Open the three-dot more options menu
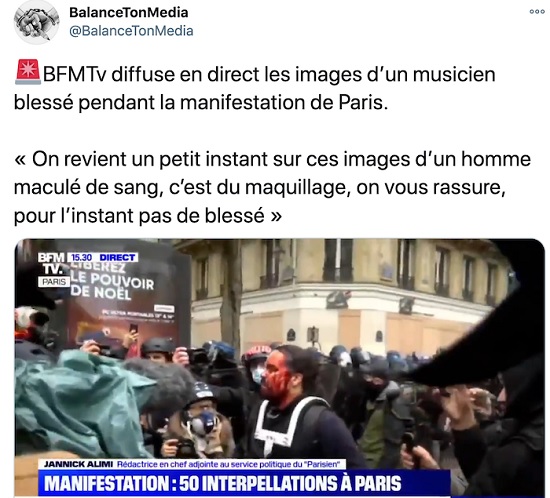 point(537,12)
